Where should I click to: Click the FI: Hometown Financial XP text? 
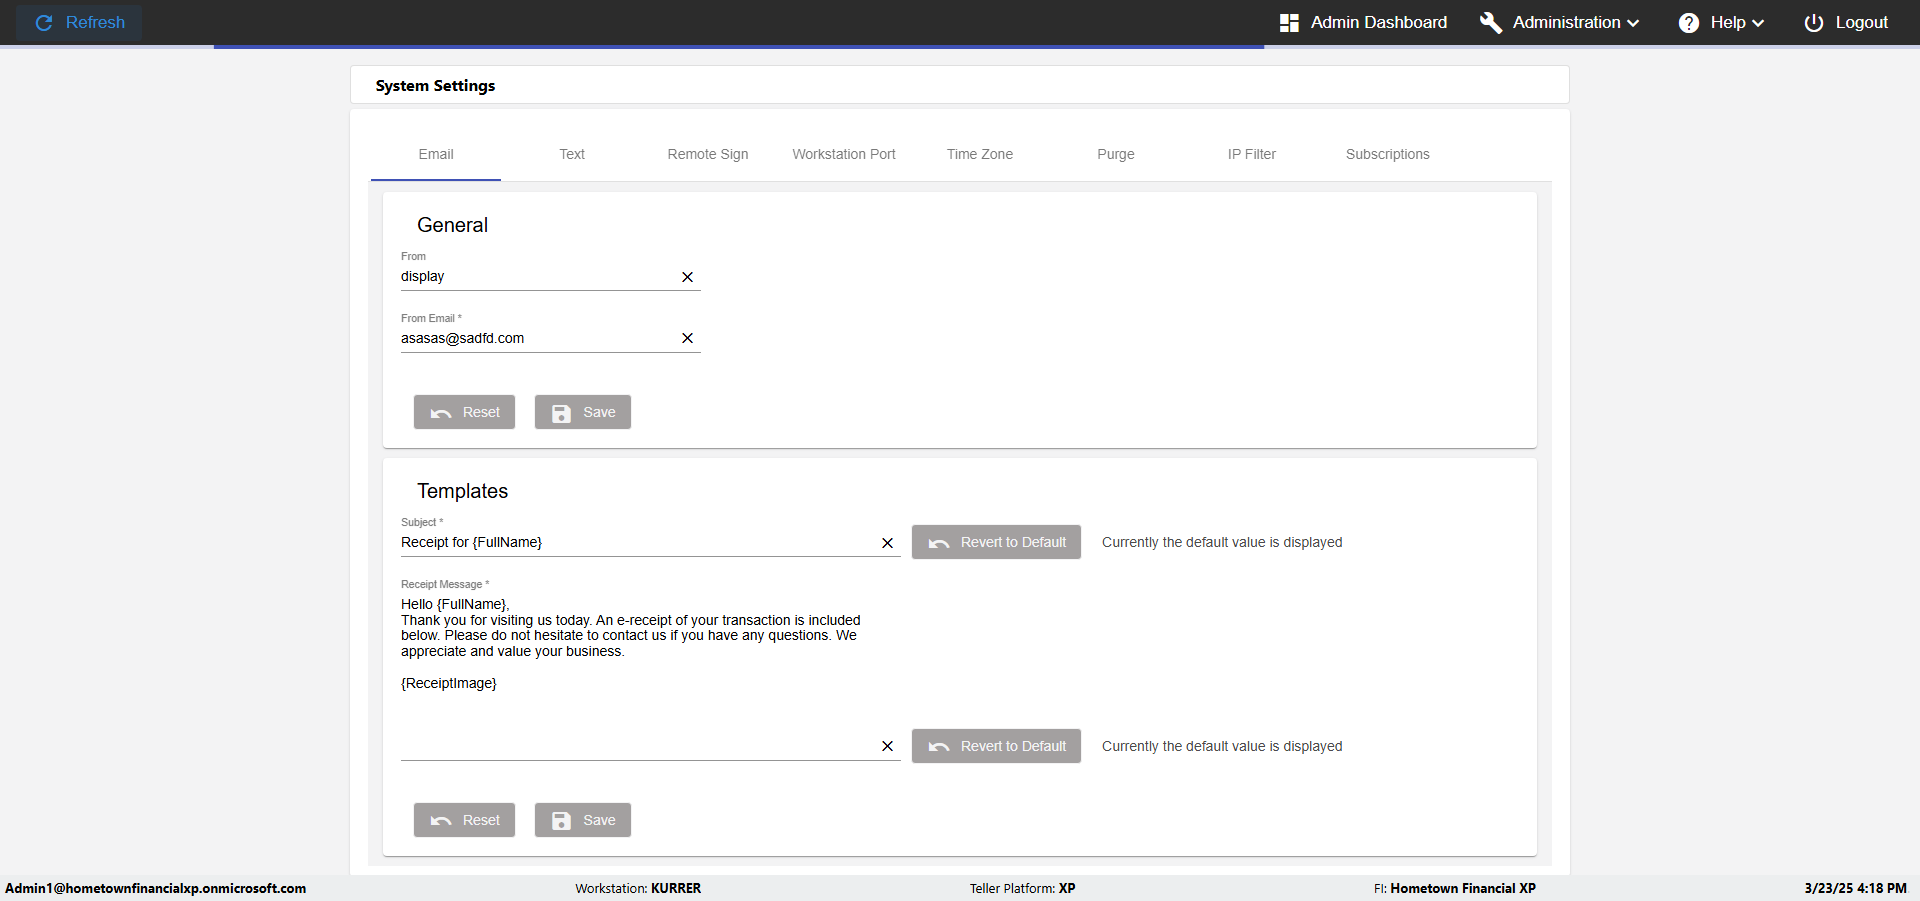[1455, 888]
